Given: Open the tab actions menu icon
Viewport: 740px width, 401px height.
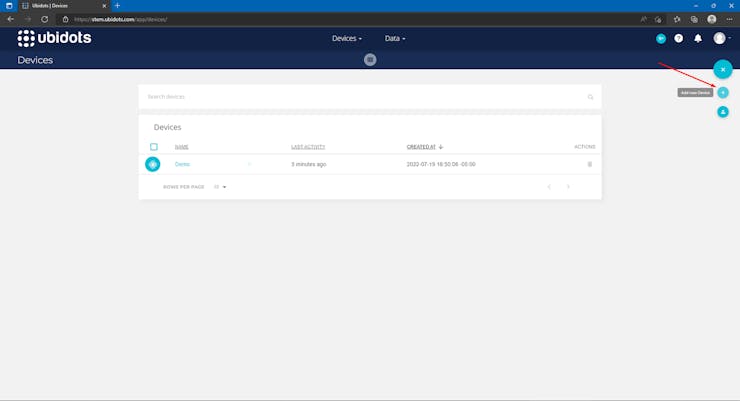Looking at the screenshot, I should click(9, 6).
